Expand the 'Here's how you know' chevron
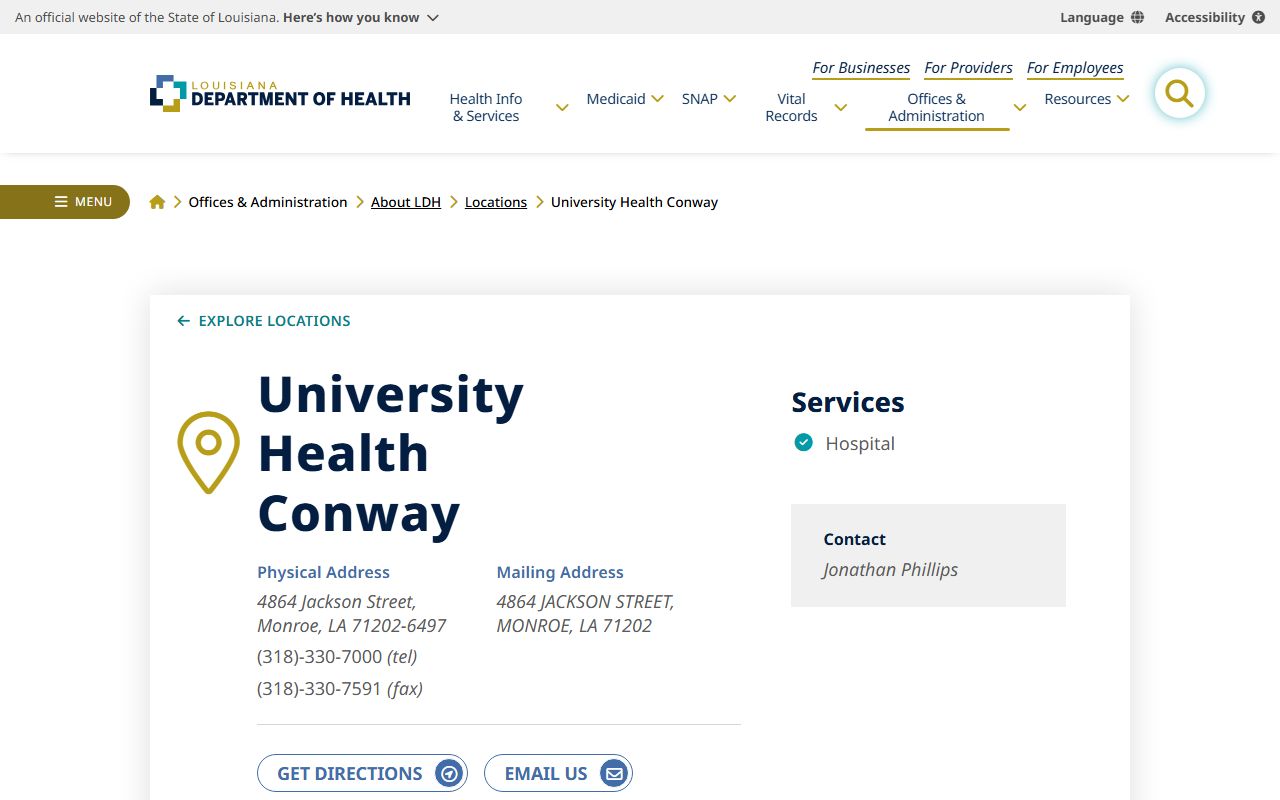Viewport: 1280px width, 800px height. [x=432, y=18]
